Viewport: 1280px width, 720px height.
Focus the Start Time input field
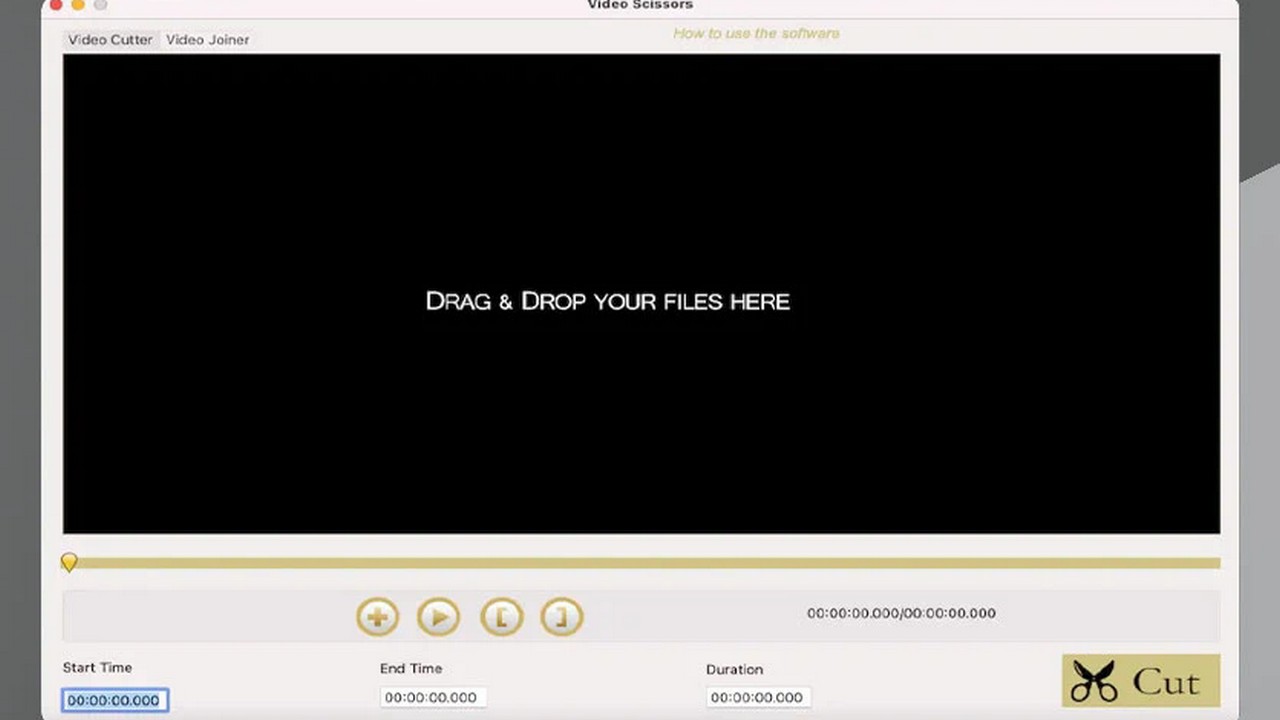[x=114, y=700]
